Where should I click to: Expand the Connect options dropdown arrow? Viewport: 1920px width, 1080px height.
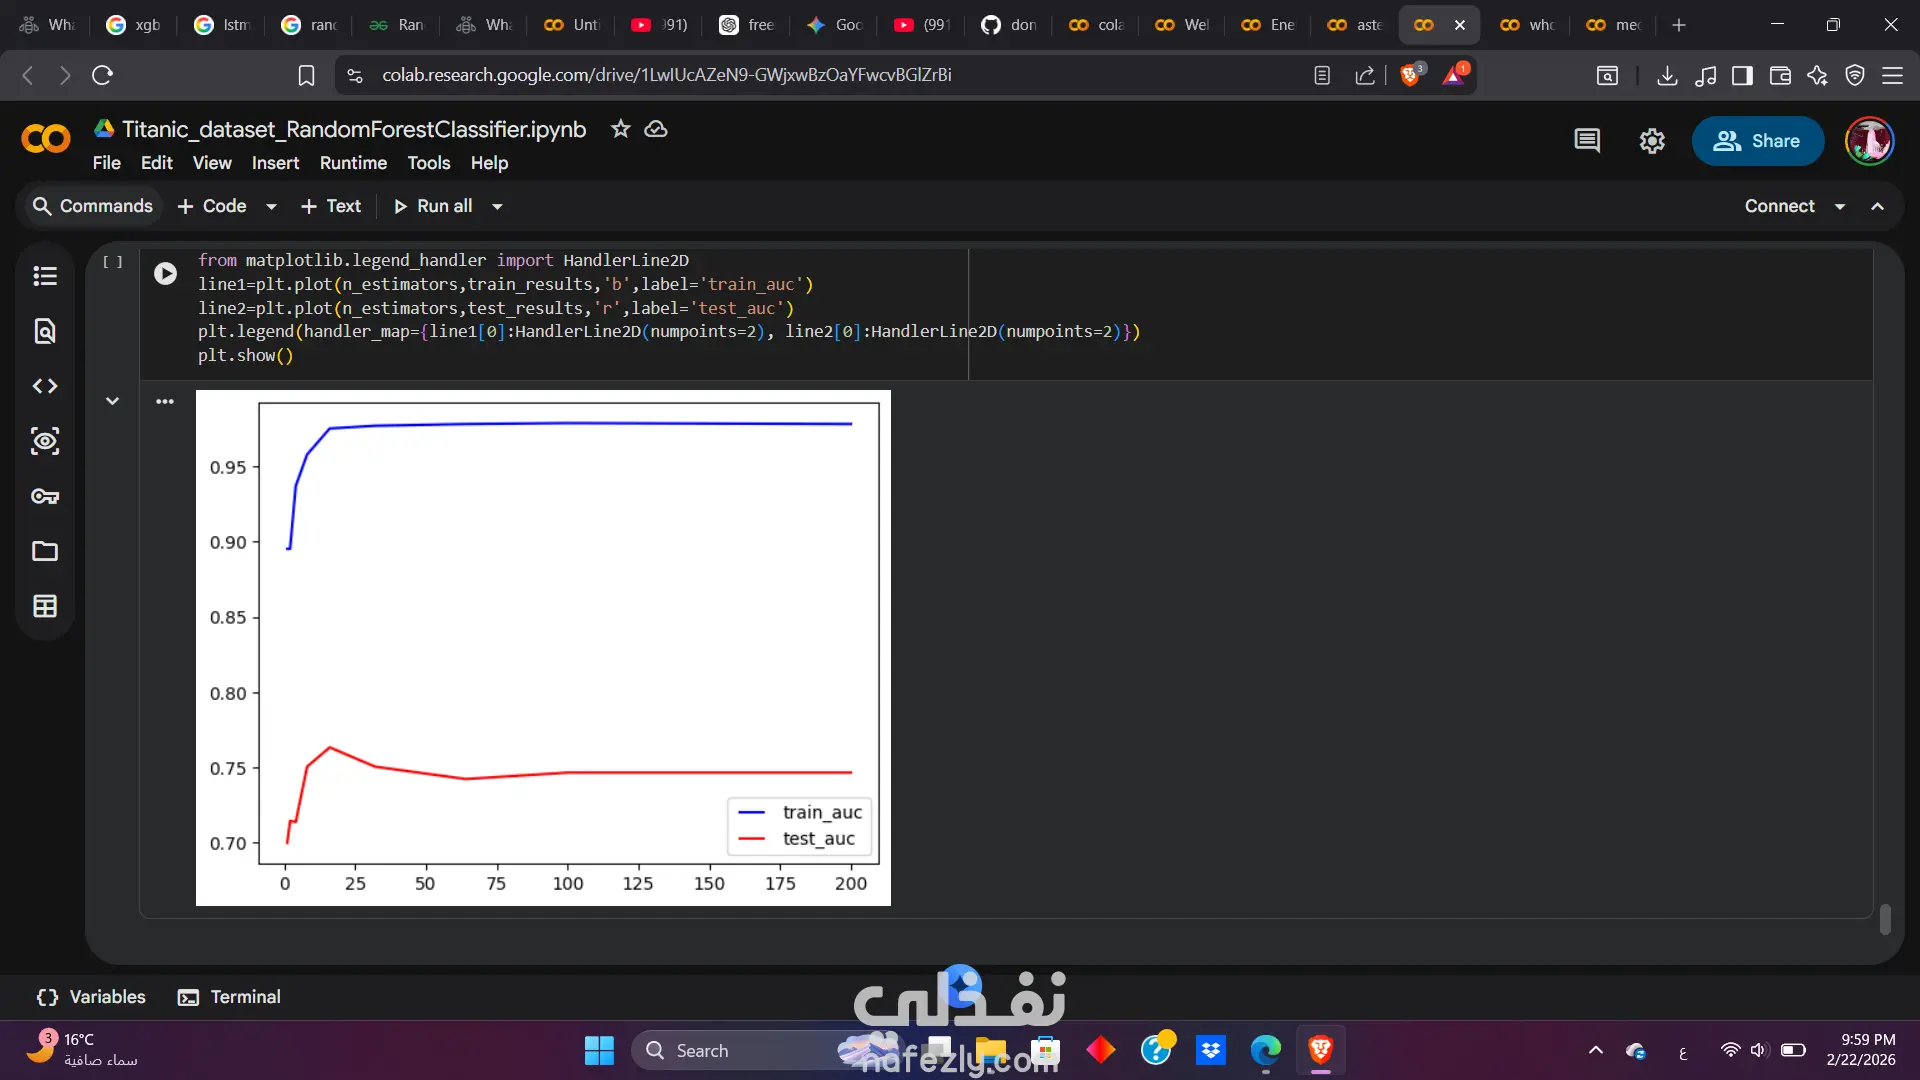pos(1840,207)
